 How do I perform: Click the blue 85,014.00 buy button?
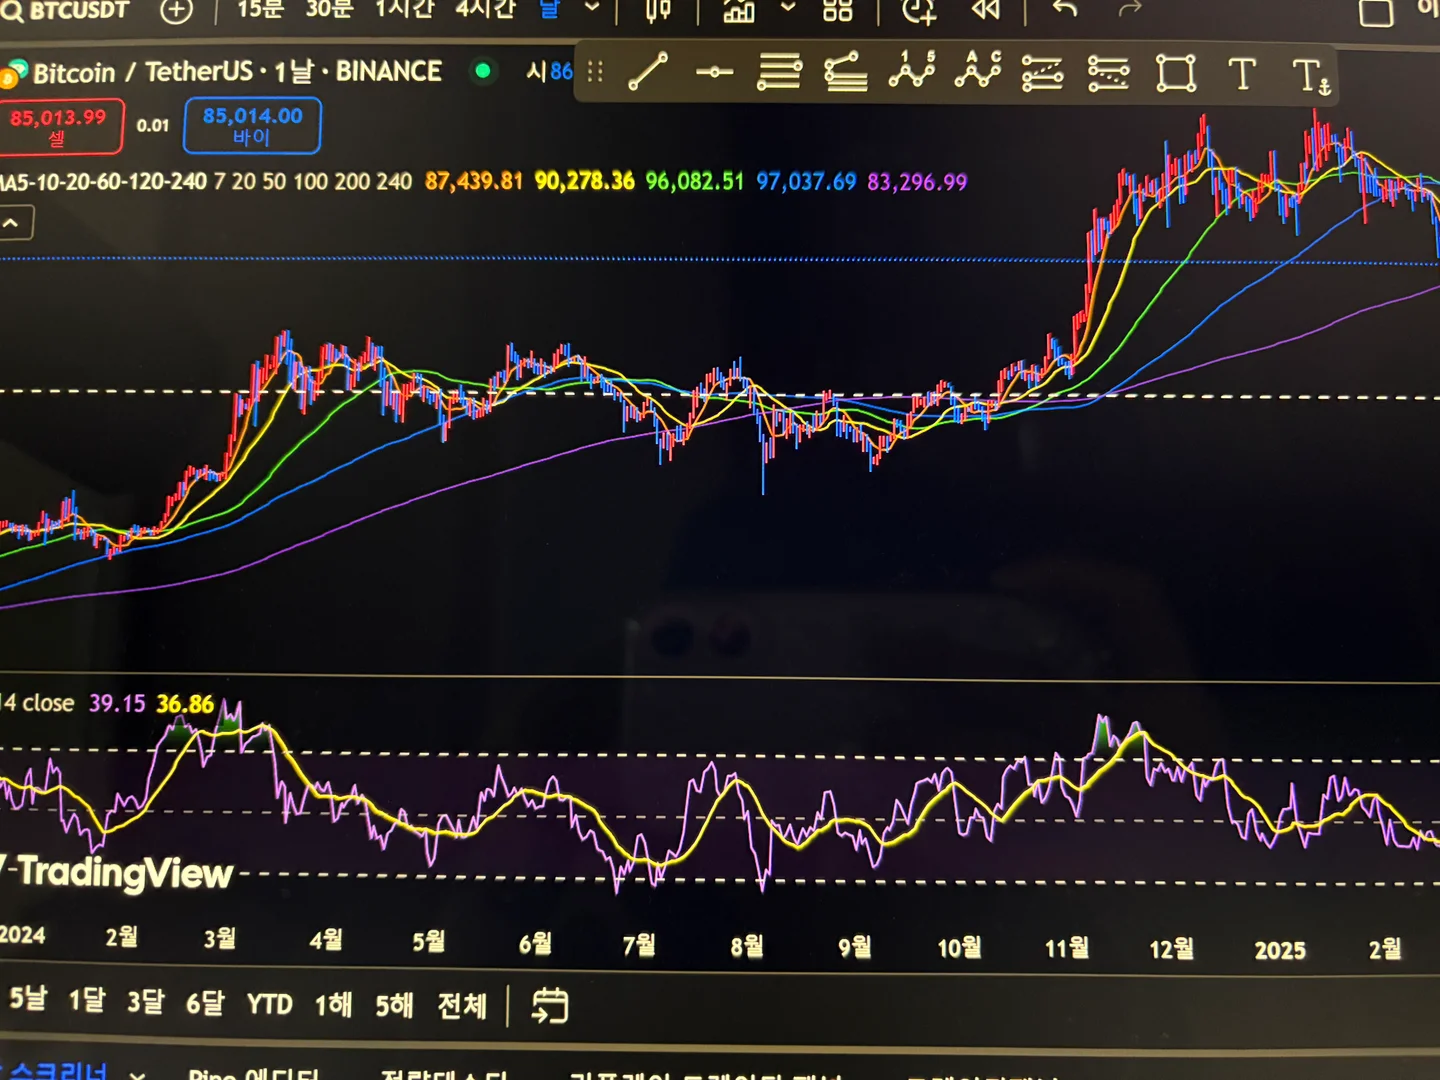252,126
